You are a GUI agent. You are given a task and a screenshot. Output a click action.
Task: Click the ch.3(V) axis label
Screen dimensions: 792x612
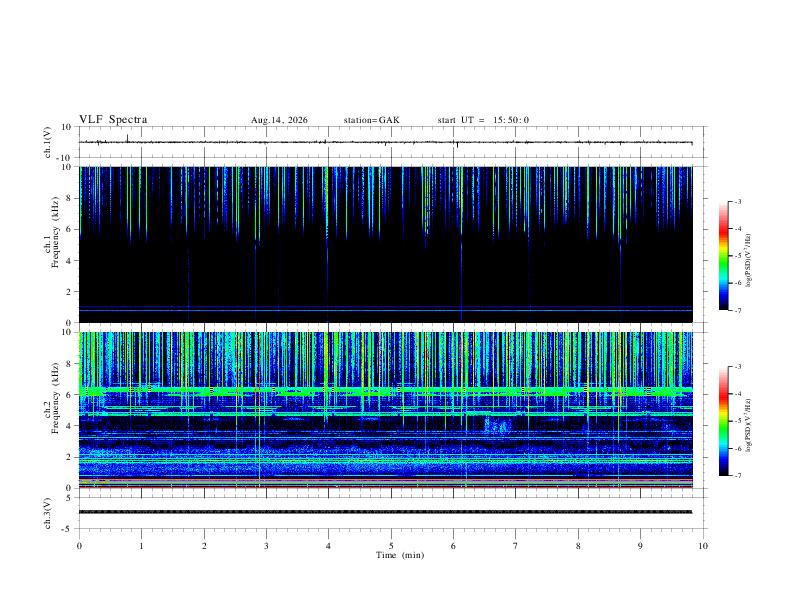tap(48, 514)
